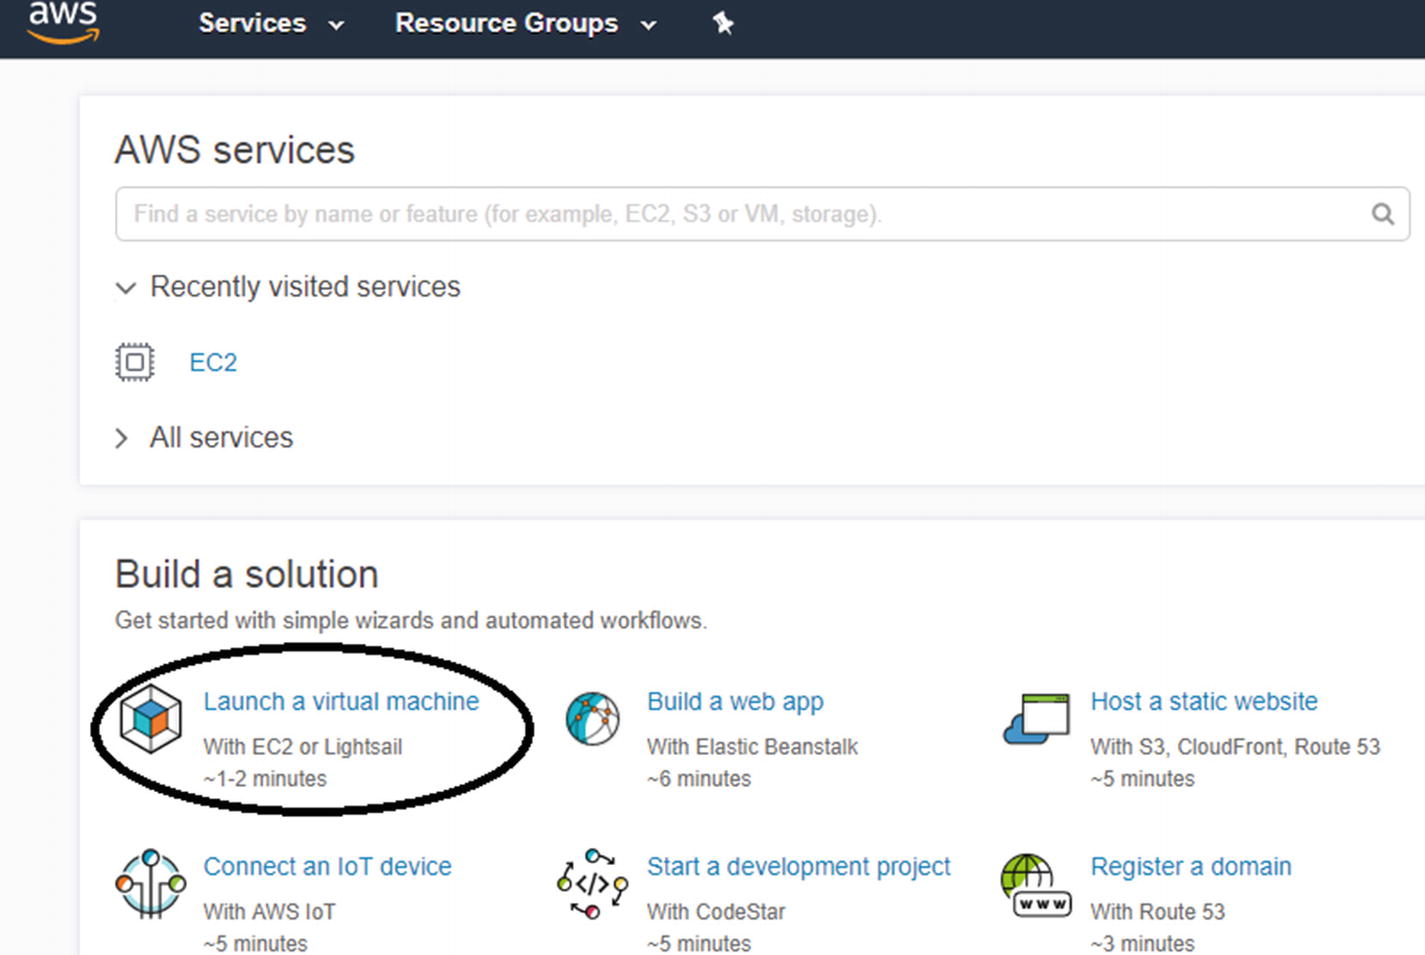Open Start a development project link

point(798,867)
